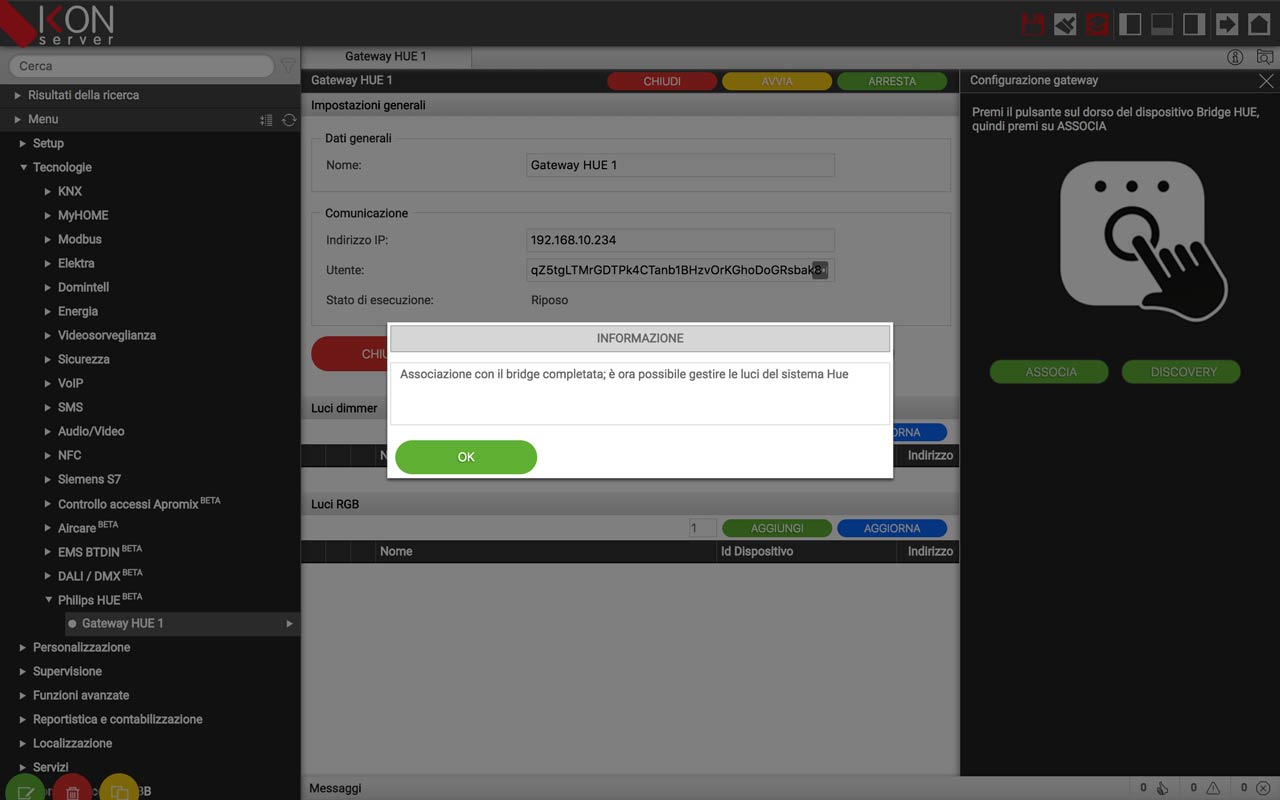Image resolution: width=1280 pixels, height=800 pixels.
Task: Click the yellow copy circle button
Action: [119, 789]
